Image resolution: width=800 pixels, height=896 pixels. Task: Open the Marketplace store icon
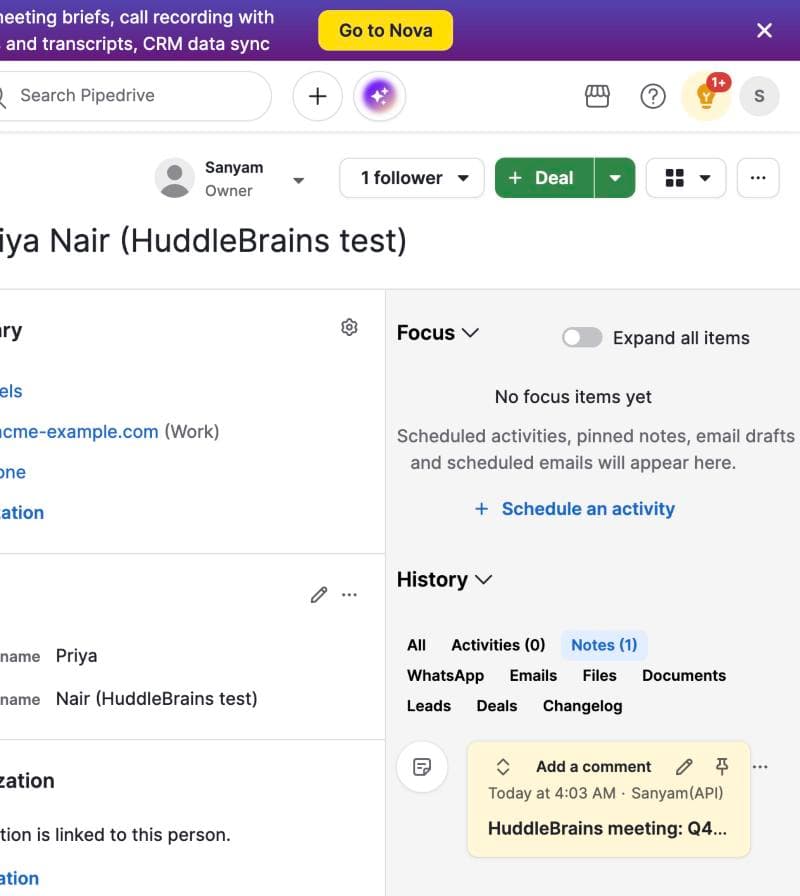(x=597, y=96)
